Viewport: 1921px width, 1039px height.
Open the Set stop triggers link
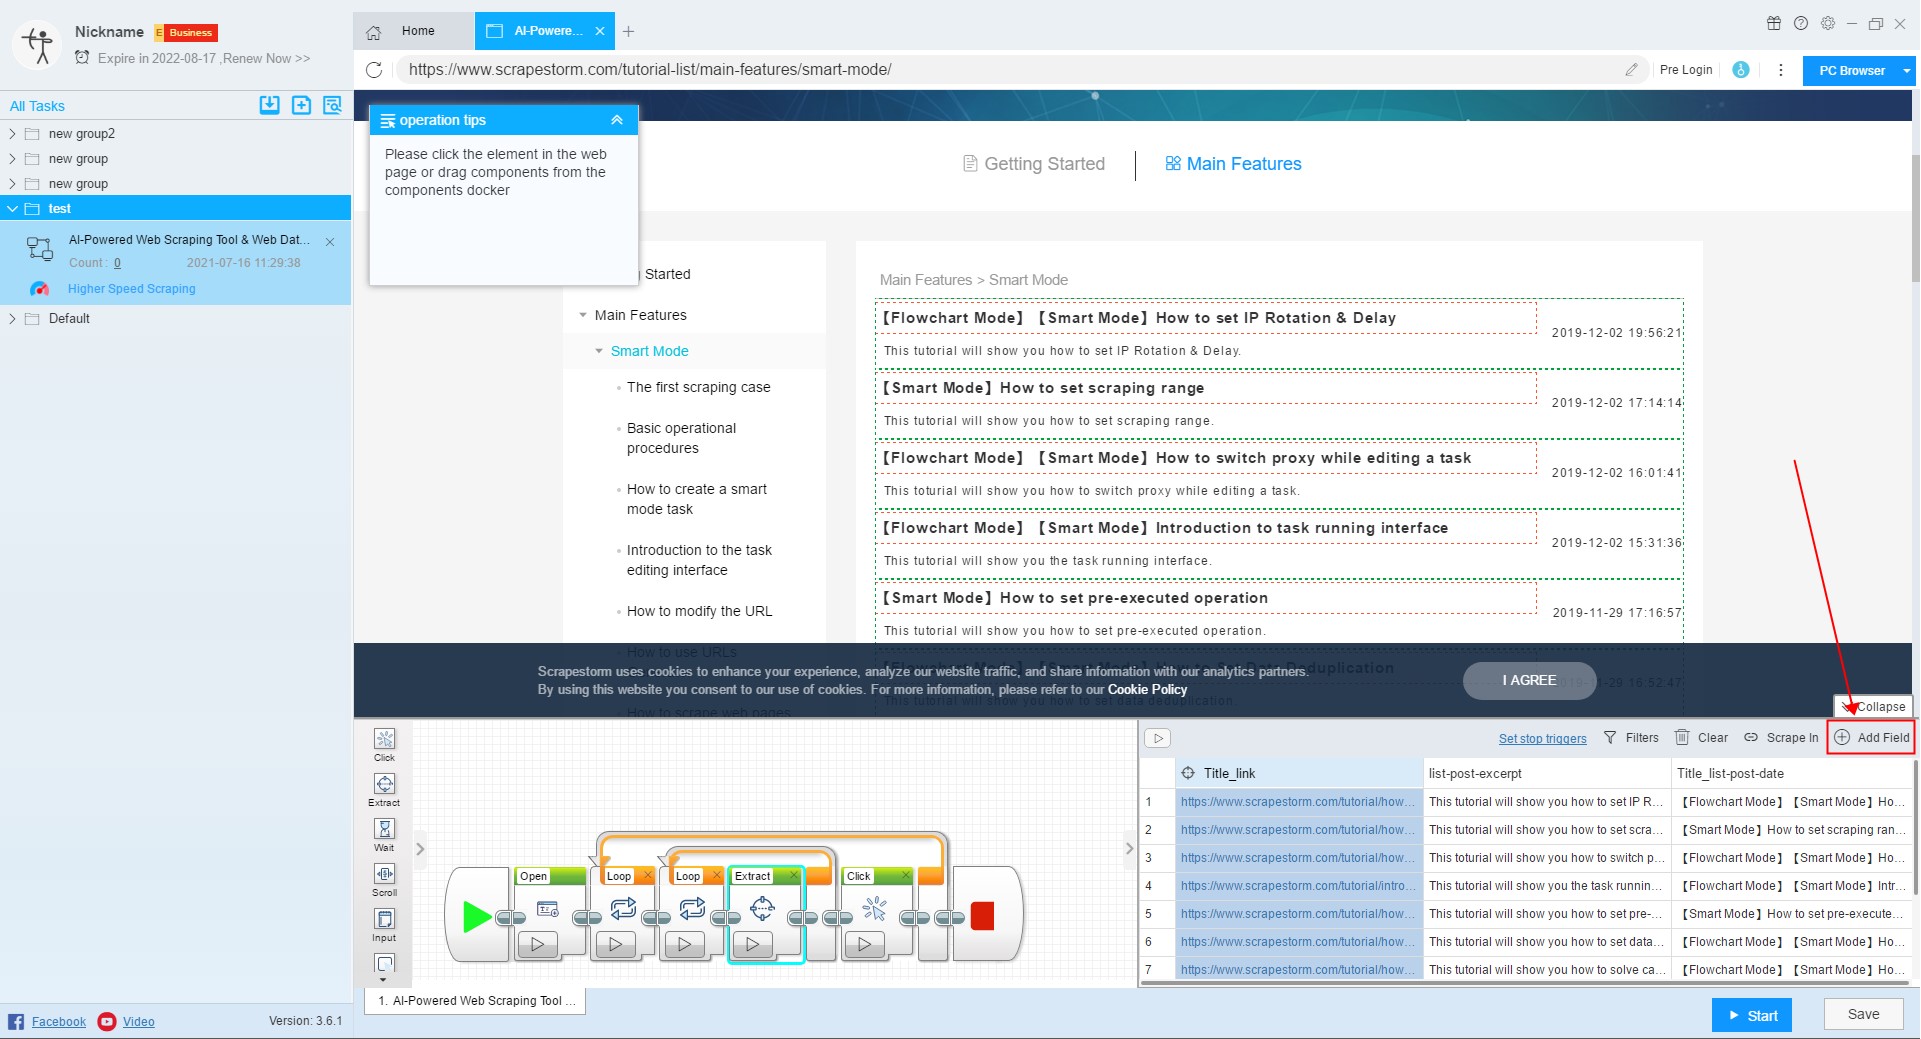click(x=1542, y=739)
